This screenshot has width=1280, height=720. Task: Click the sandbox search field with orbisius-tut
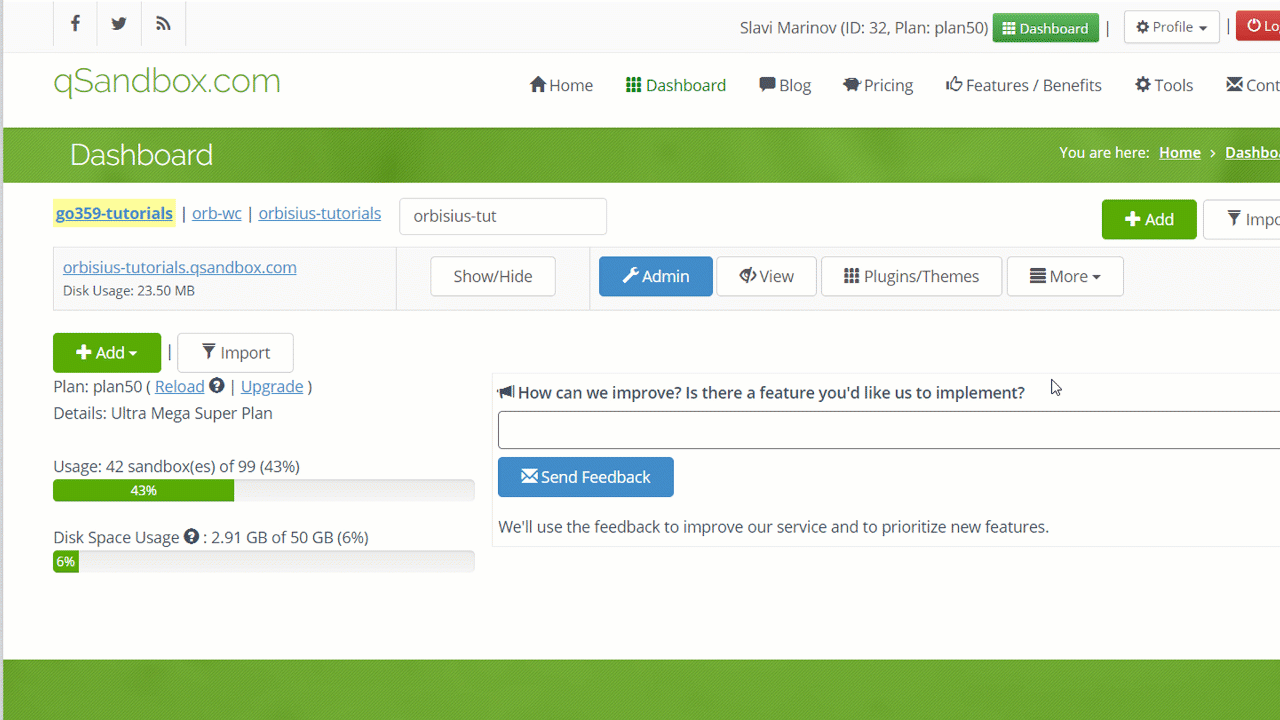click(x=503, y=216)
